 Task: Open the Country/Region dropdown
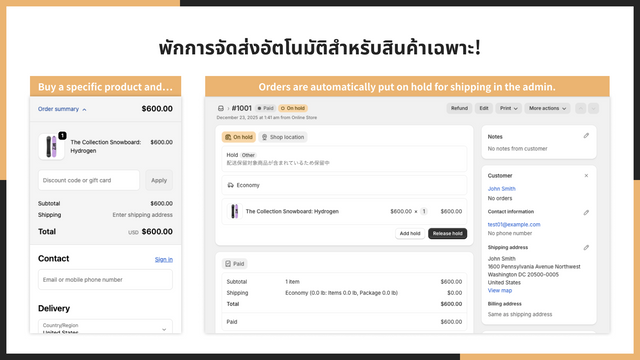coord(105,327)
